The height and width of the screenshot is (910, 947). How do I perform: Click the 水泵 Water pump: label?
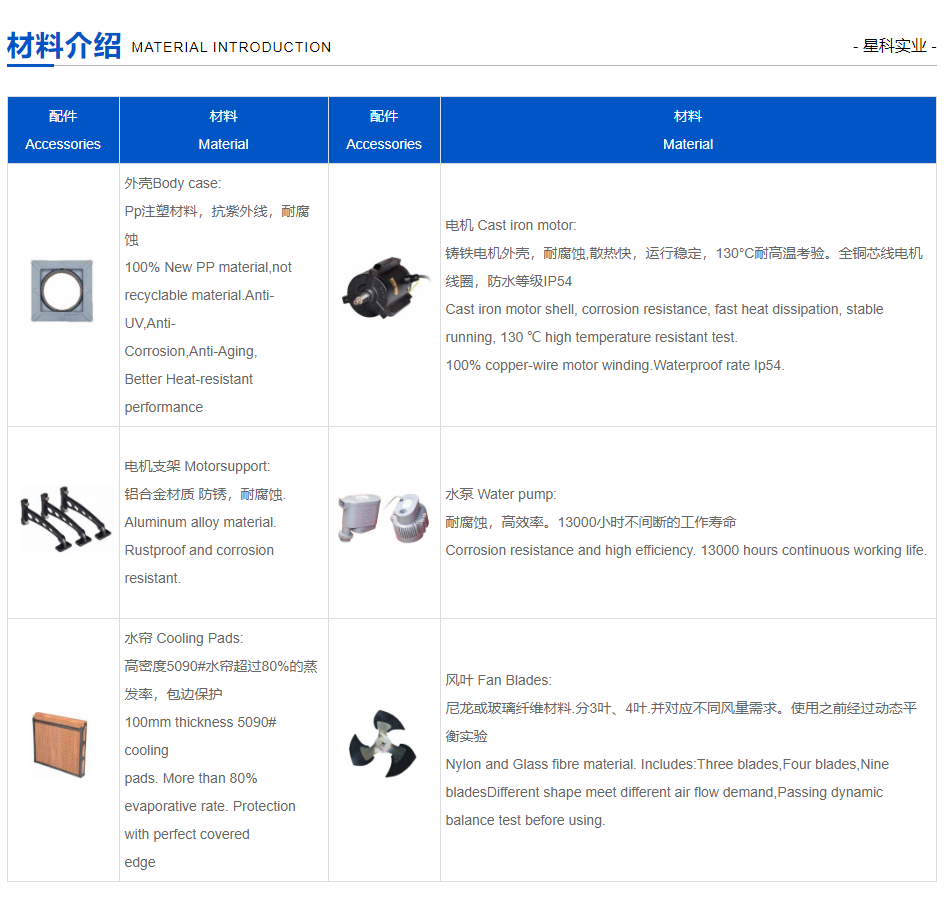(501, 494)
